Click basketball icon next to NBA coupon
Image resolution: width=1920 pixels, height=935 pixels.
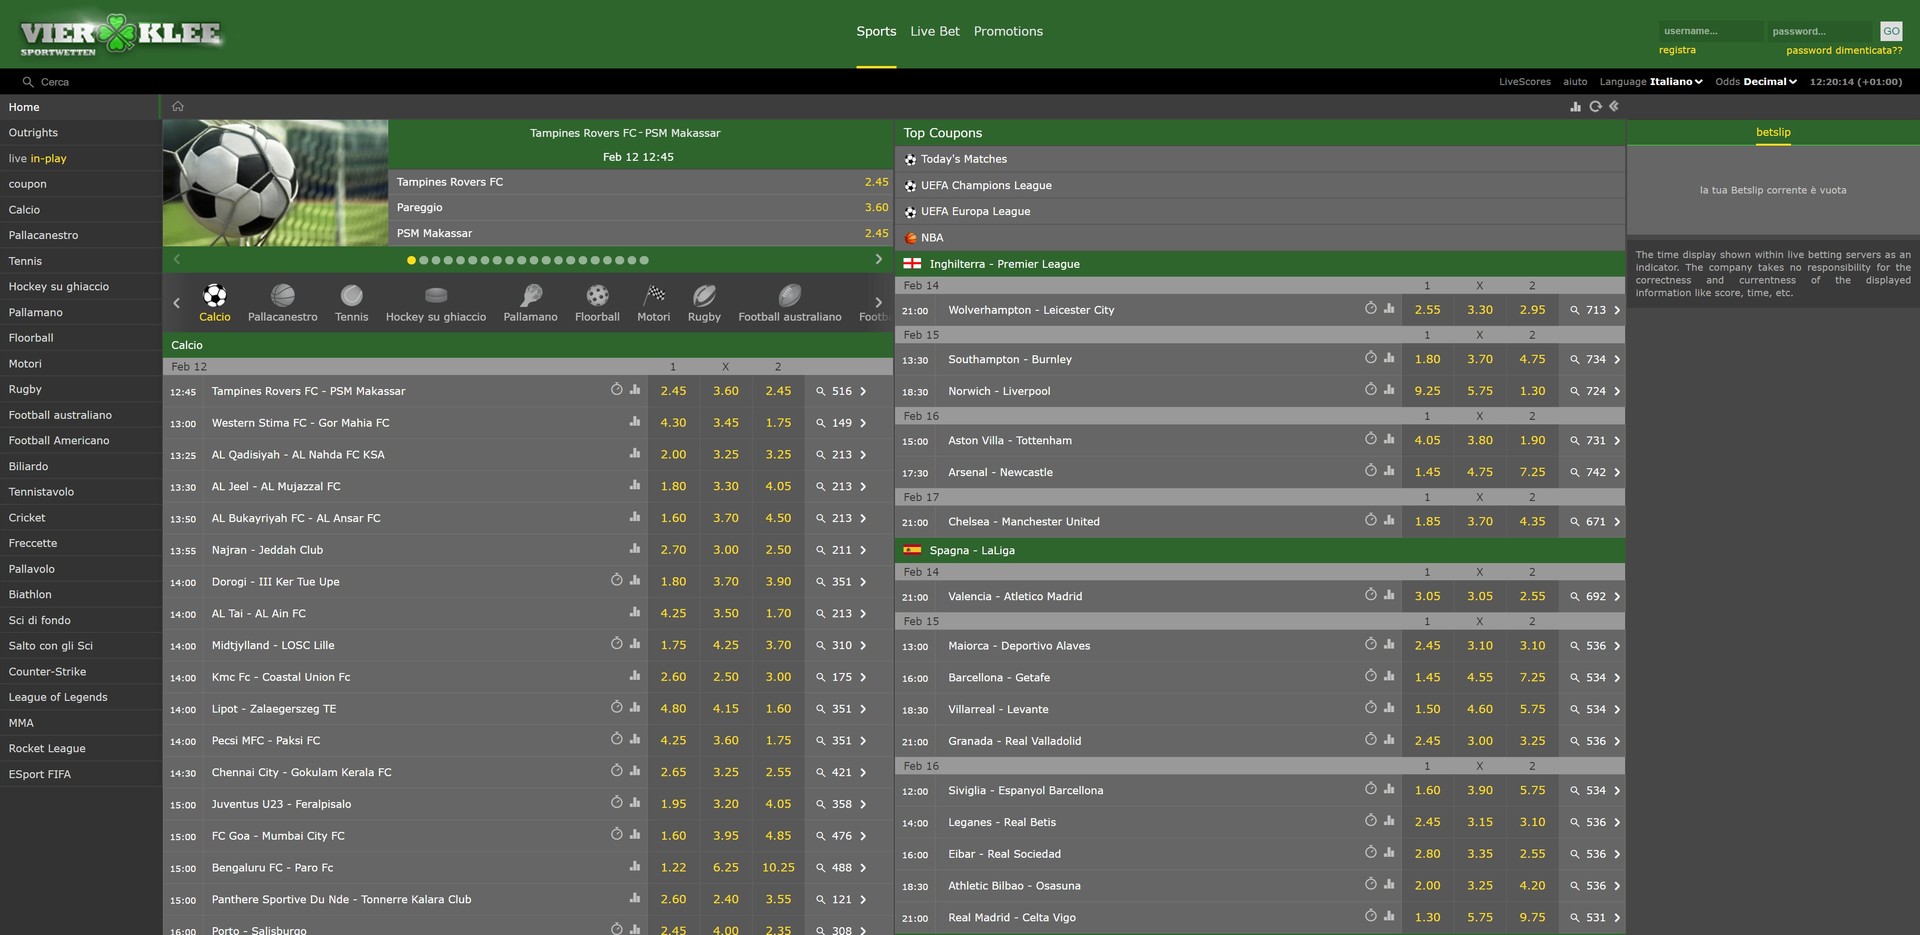(910, 238)
